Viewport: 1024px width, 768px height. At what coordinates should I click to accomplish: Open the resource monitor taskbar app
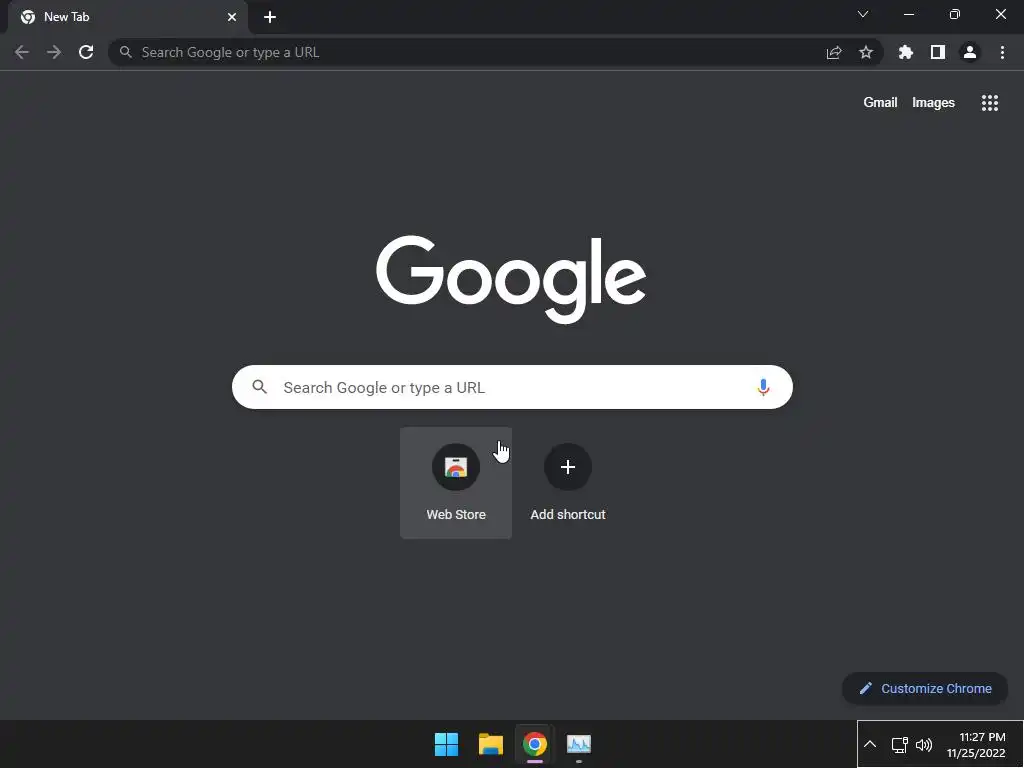tap(579, 744)
